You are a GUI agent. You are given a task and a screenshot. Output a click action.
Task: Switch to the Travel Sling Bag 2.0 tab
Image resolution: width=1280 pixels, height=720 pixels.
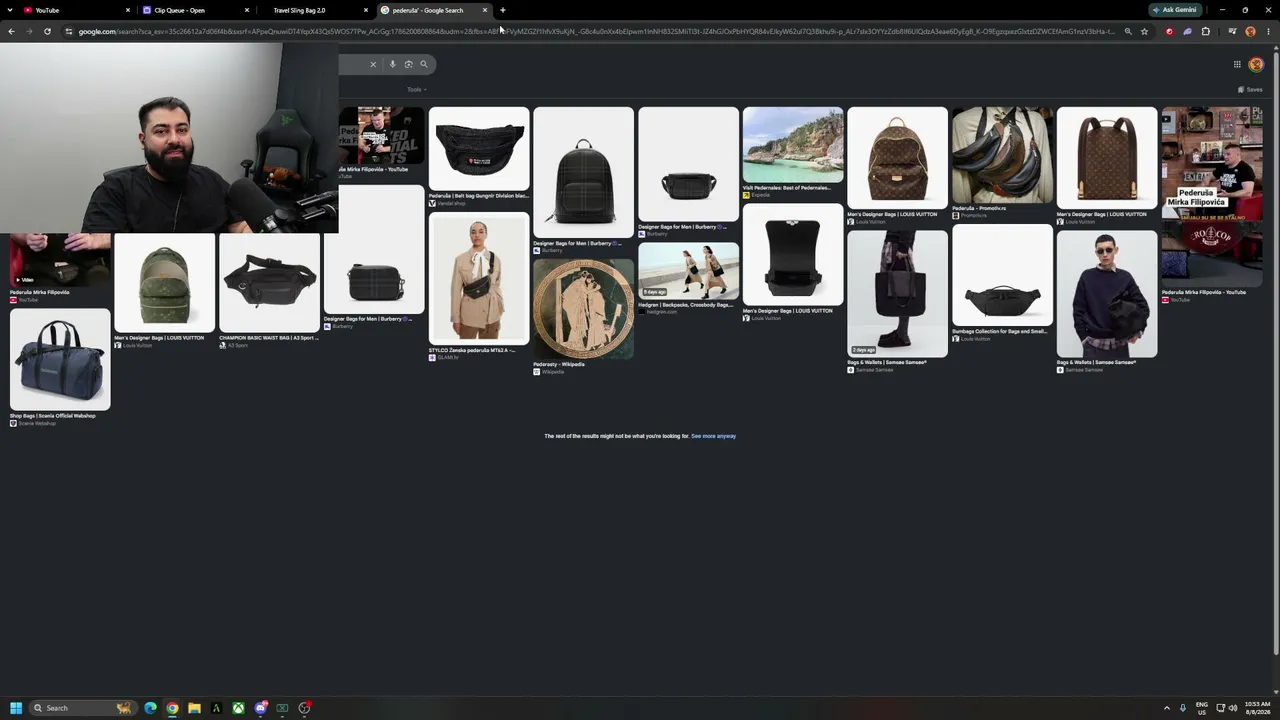pyautogui.click(x=314, y=10)
